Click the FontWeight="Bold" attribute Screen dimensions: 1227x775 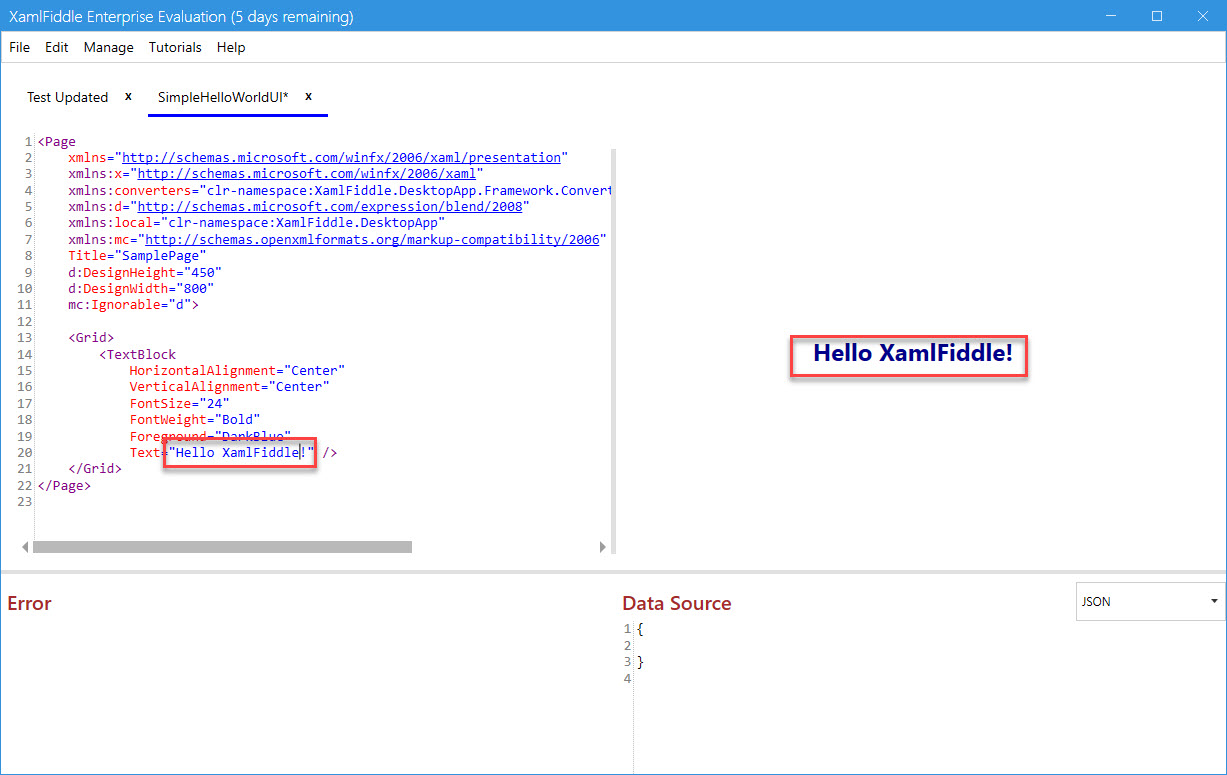click(x=195, y=419)
